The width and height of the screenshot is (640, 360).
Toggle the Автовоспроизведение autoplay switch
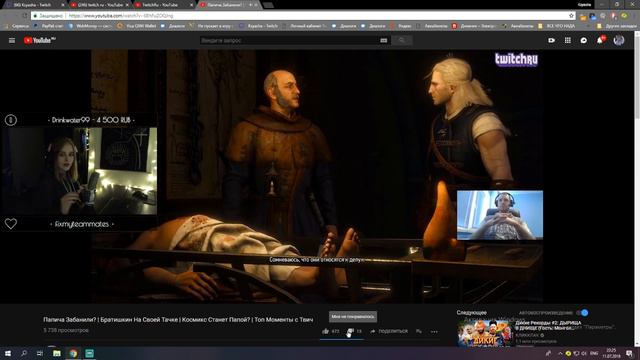click(582, 313)
